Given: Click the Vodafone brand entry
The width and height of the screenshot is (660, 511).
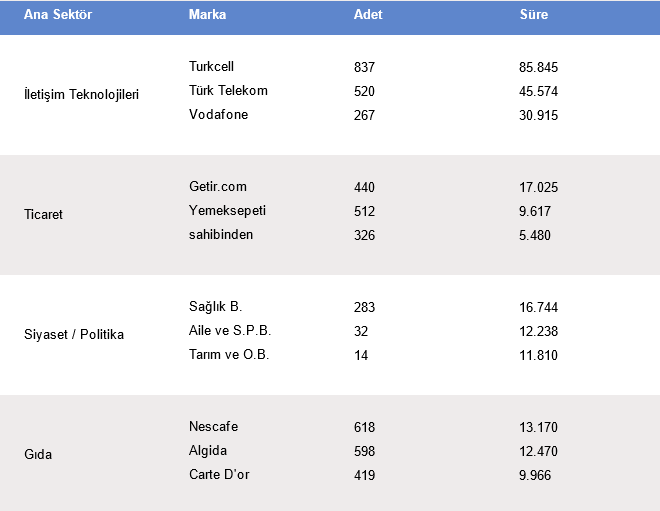Looking at the screenshot, I should pos(218,115).
